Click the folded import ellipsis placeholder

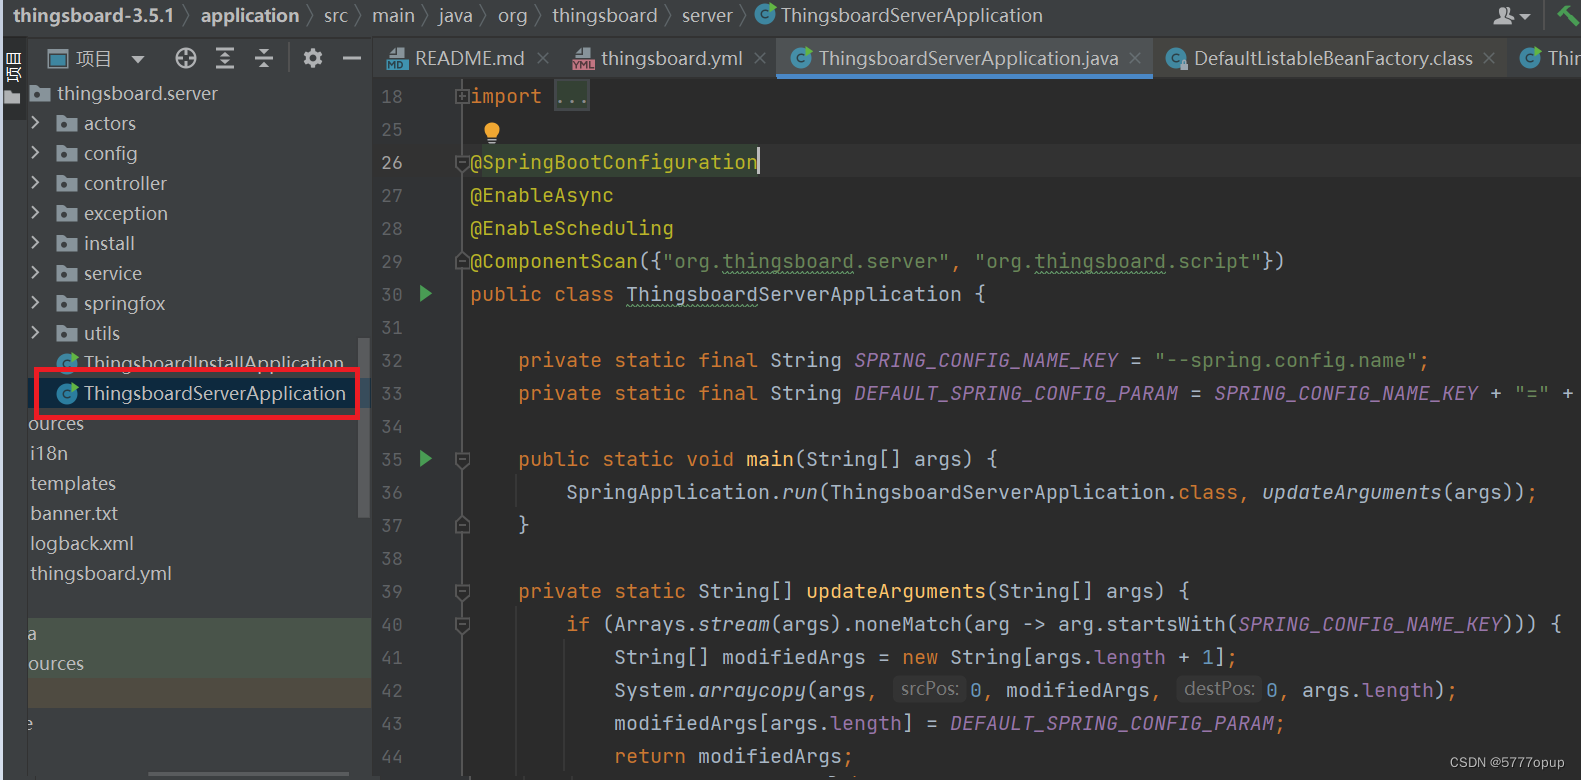[x=572, y=96]
